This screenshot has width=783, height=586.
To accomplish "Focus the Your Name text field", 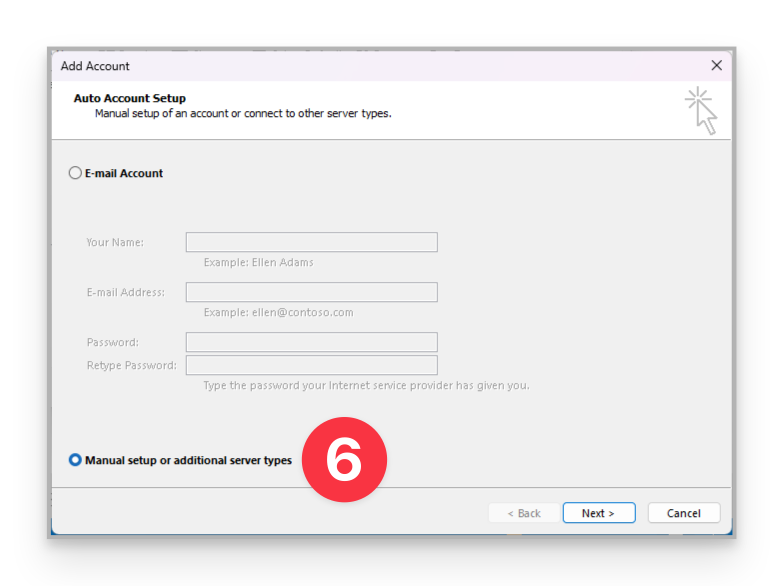I will [x=311, y=242].
